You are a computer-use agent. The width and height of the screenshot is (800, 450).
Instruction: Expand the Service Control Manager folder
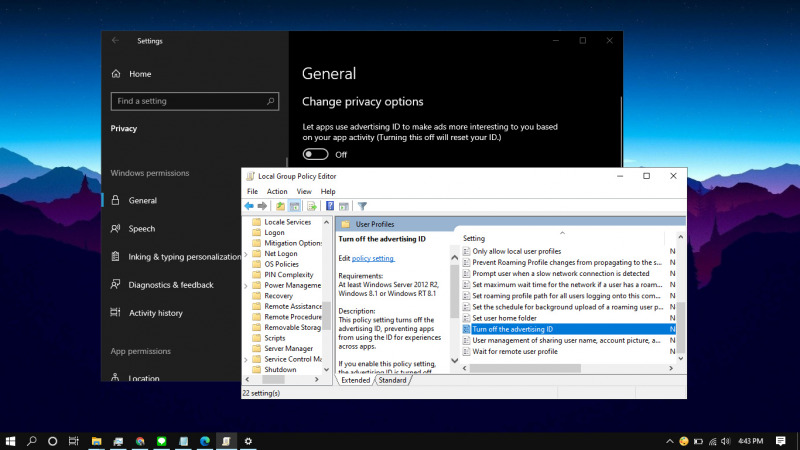point(246,359)
